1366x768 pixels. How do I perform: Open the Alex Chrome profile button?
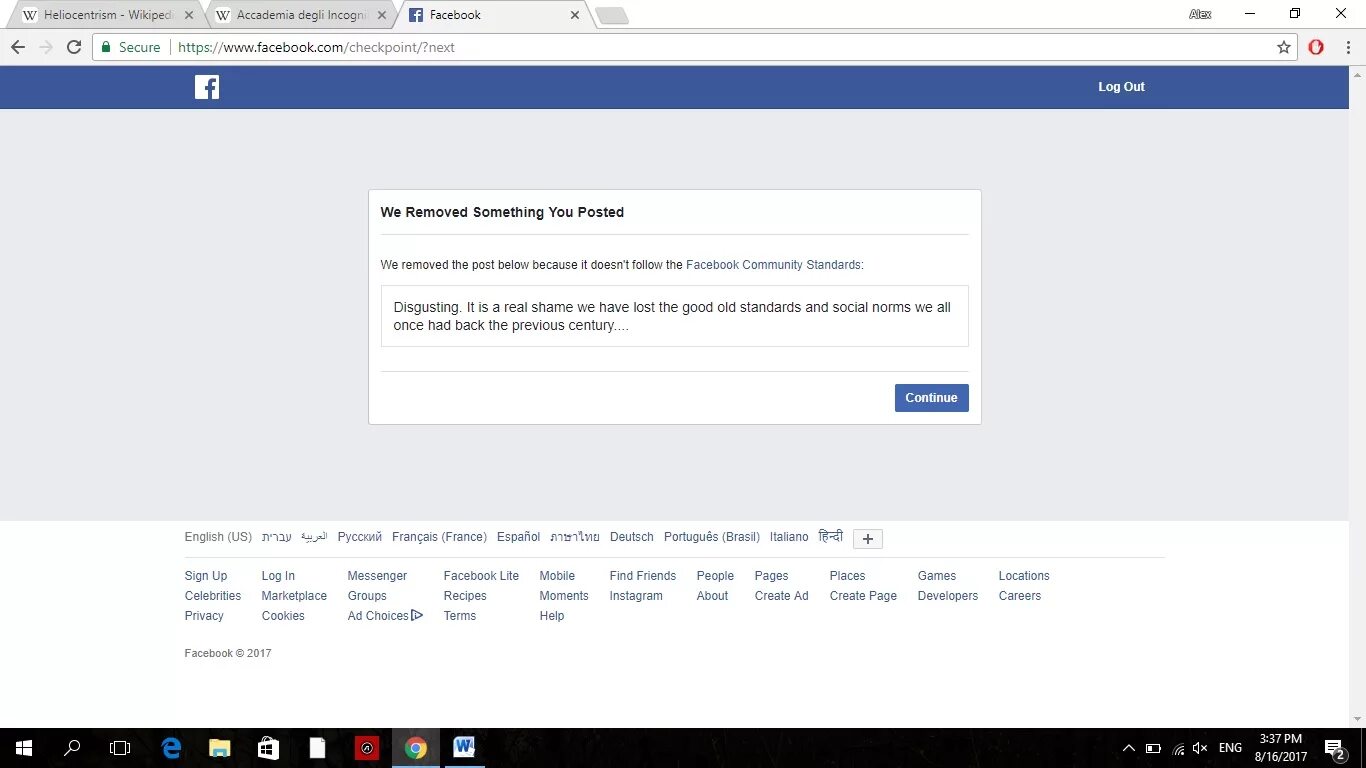tap(1200, 14)
